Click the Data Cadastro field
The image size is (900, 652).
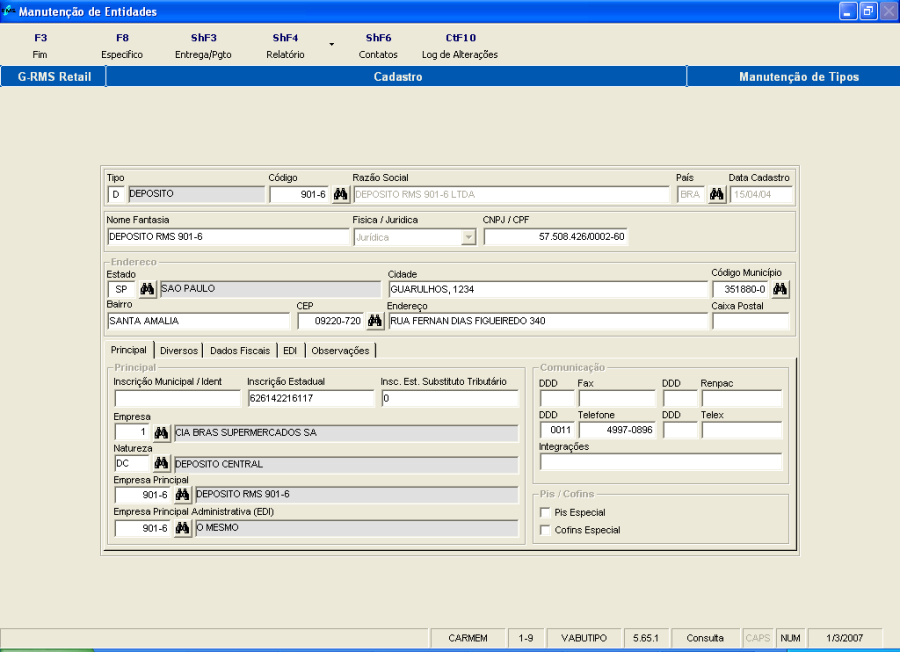(x=761, y=195)
